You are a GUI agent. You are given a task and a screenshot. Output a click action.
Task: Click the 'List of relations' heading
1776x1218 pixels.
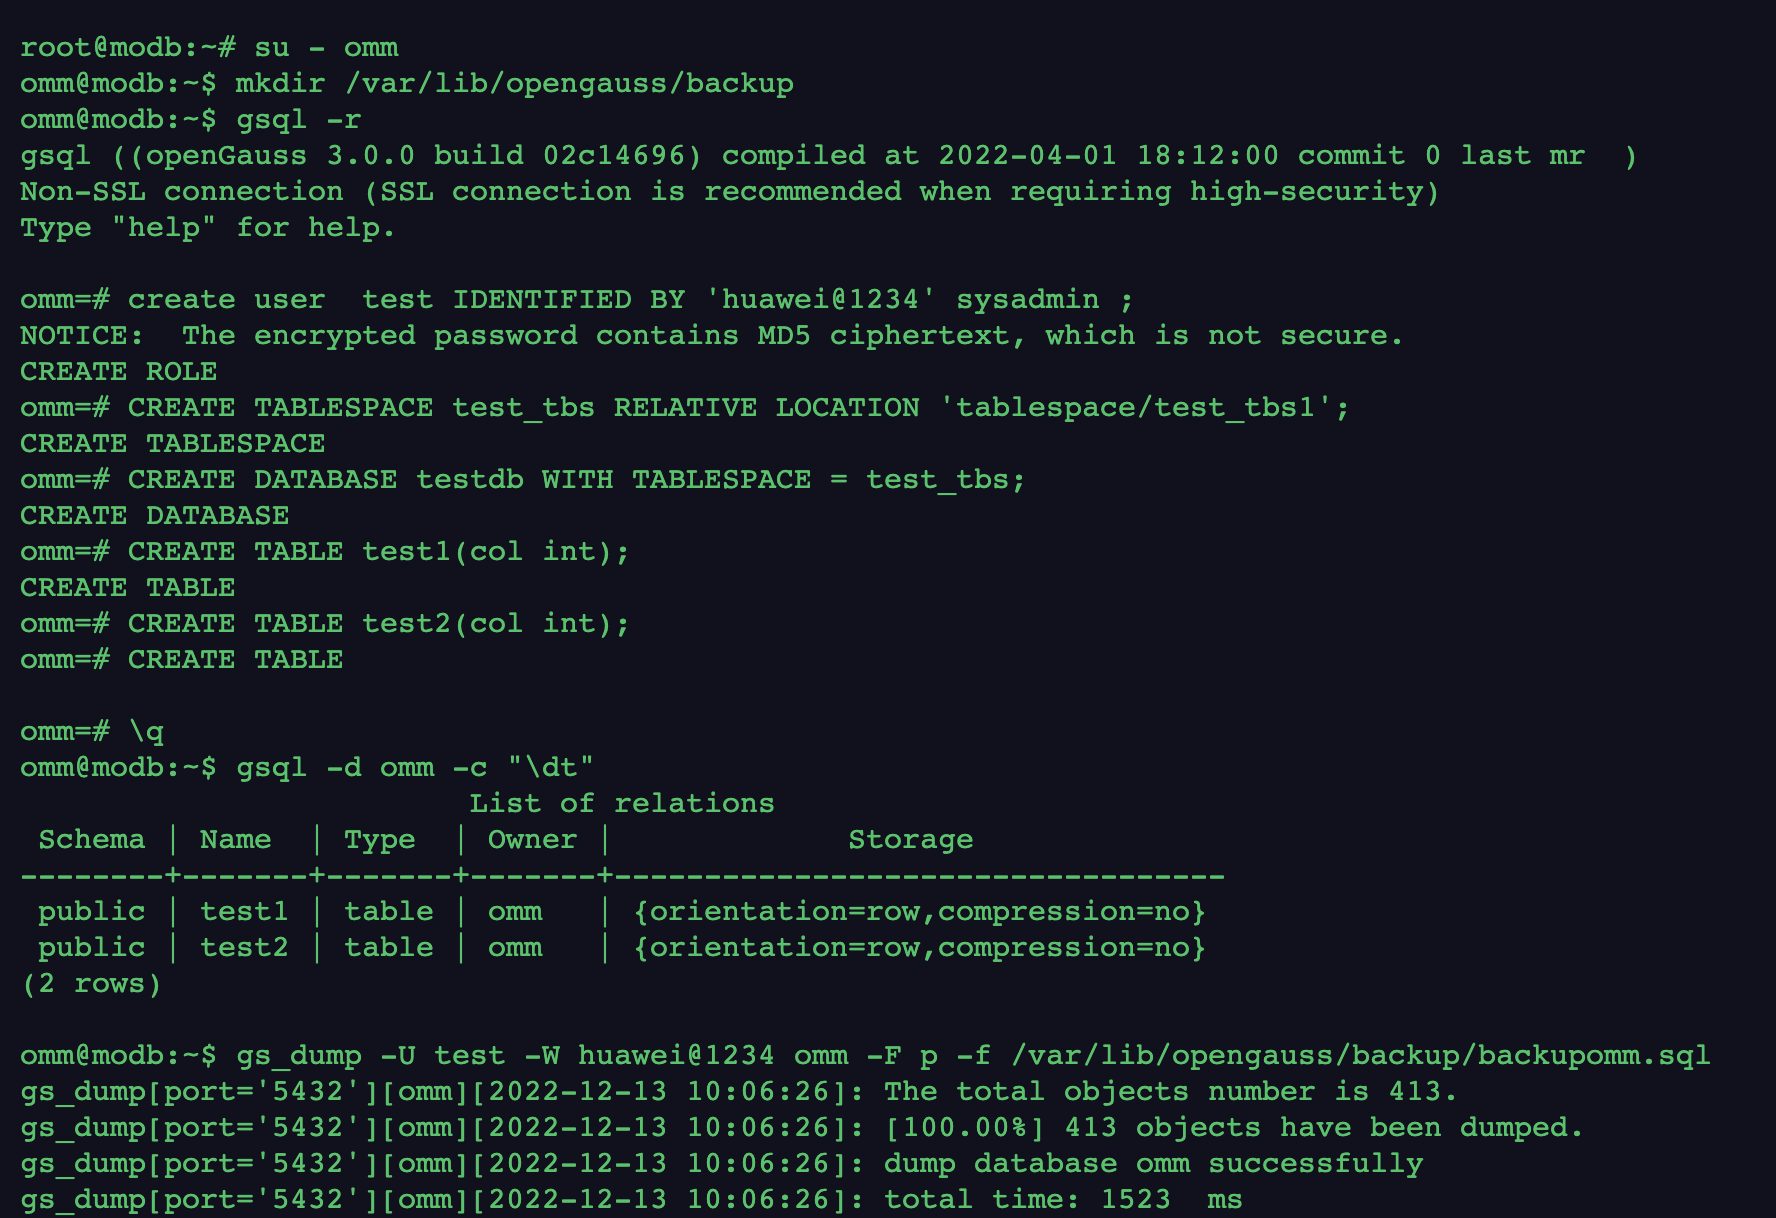click(x=621, y=803)
